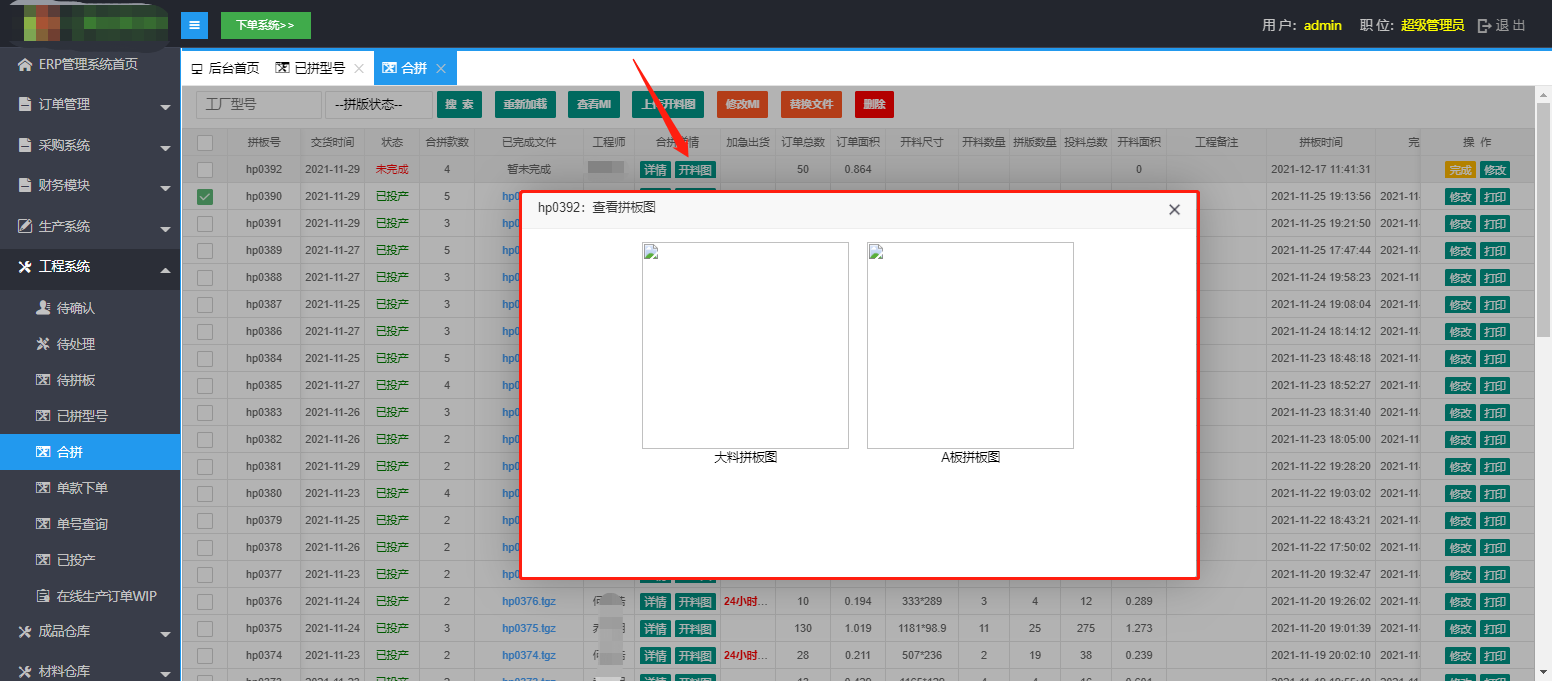Close the 已拼型号 tab with its X icon

tap(359, 69)
